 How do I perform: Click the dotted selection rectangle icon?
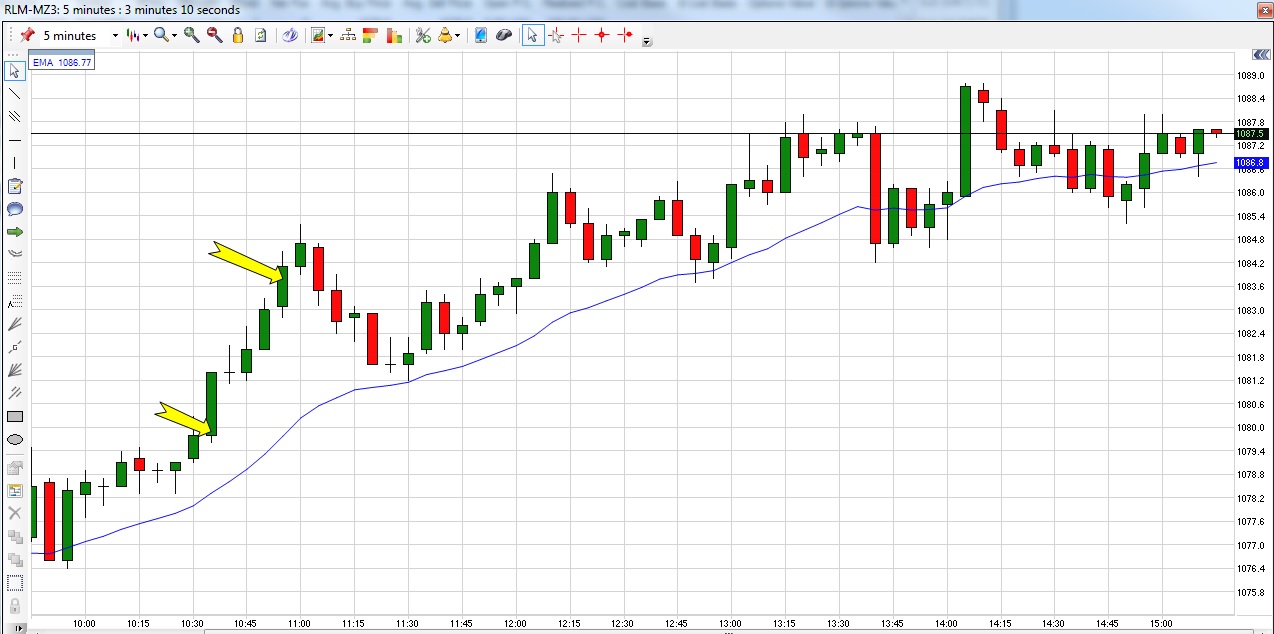coord(15,582)
